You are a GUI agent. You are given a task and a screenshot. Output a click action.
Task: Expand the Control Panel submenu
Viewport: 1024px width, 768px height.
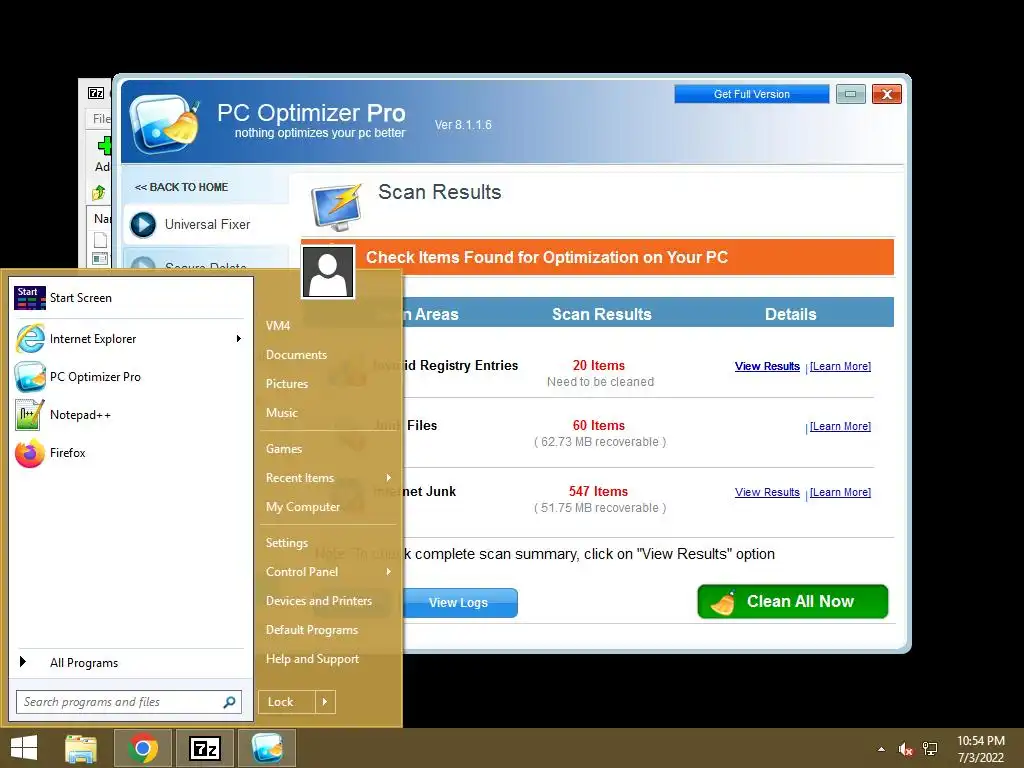click(x=389, y=571)
